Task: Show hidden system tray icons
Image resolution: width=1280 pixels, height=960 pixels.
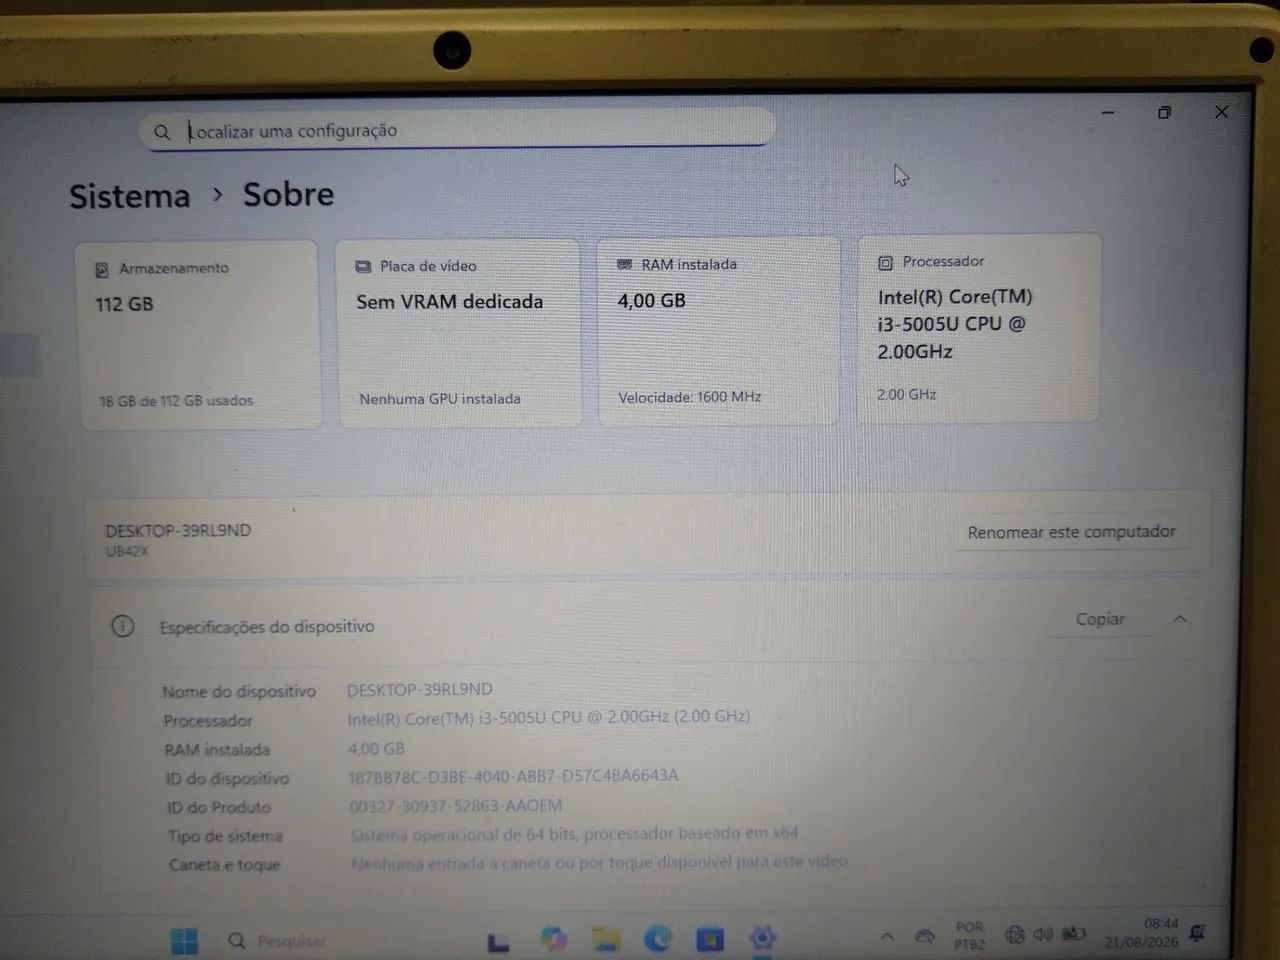Action: (887, 936)
